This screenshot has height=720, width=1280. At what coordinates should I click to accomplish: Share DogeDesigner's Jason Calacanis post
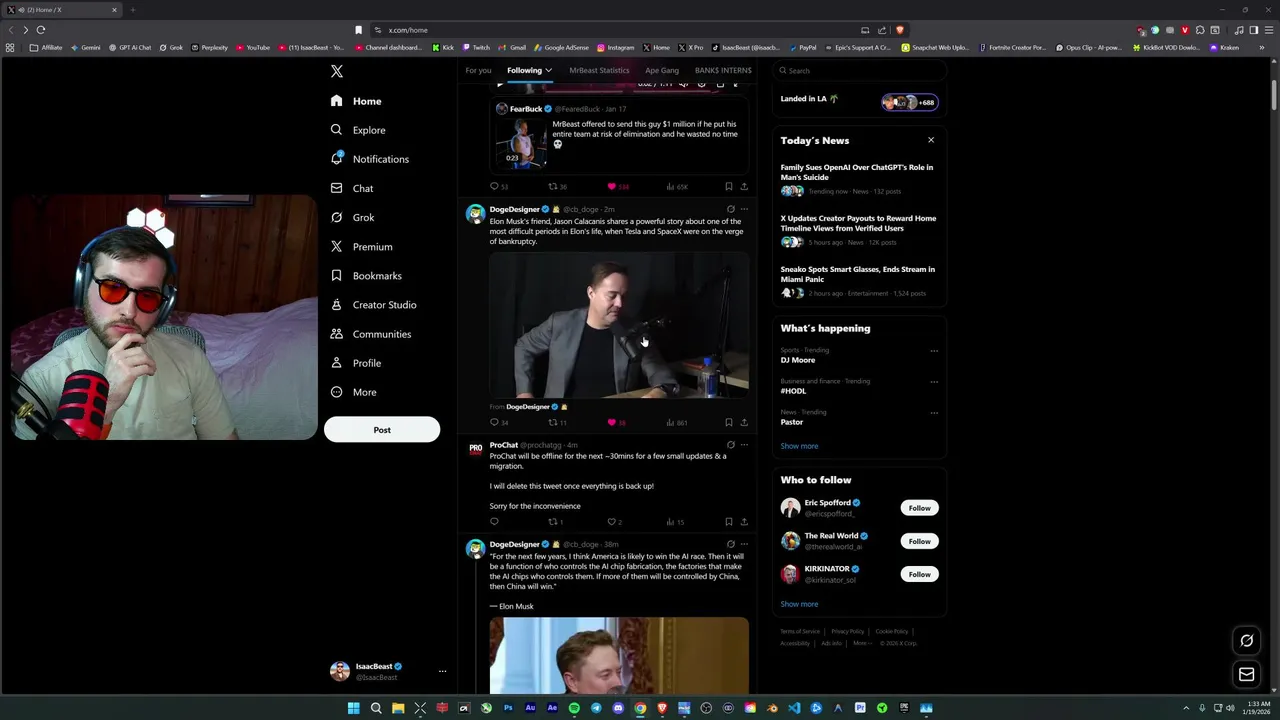click(x=744, y=422)
